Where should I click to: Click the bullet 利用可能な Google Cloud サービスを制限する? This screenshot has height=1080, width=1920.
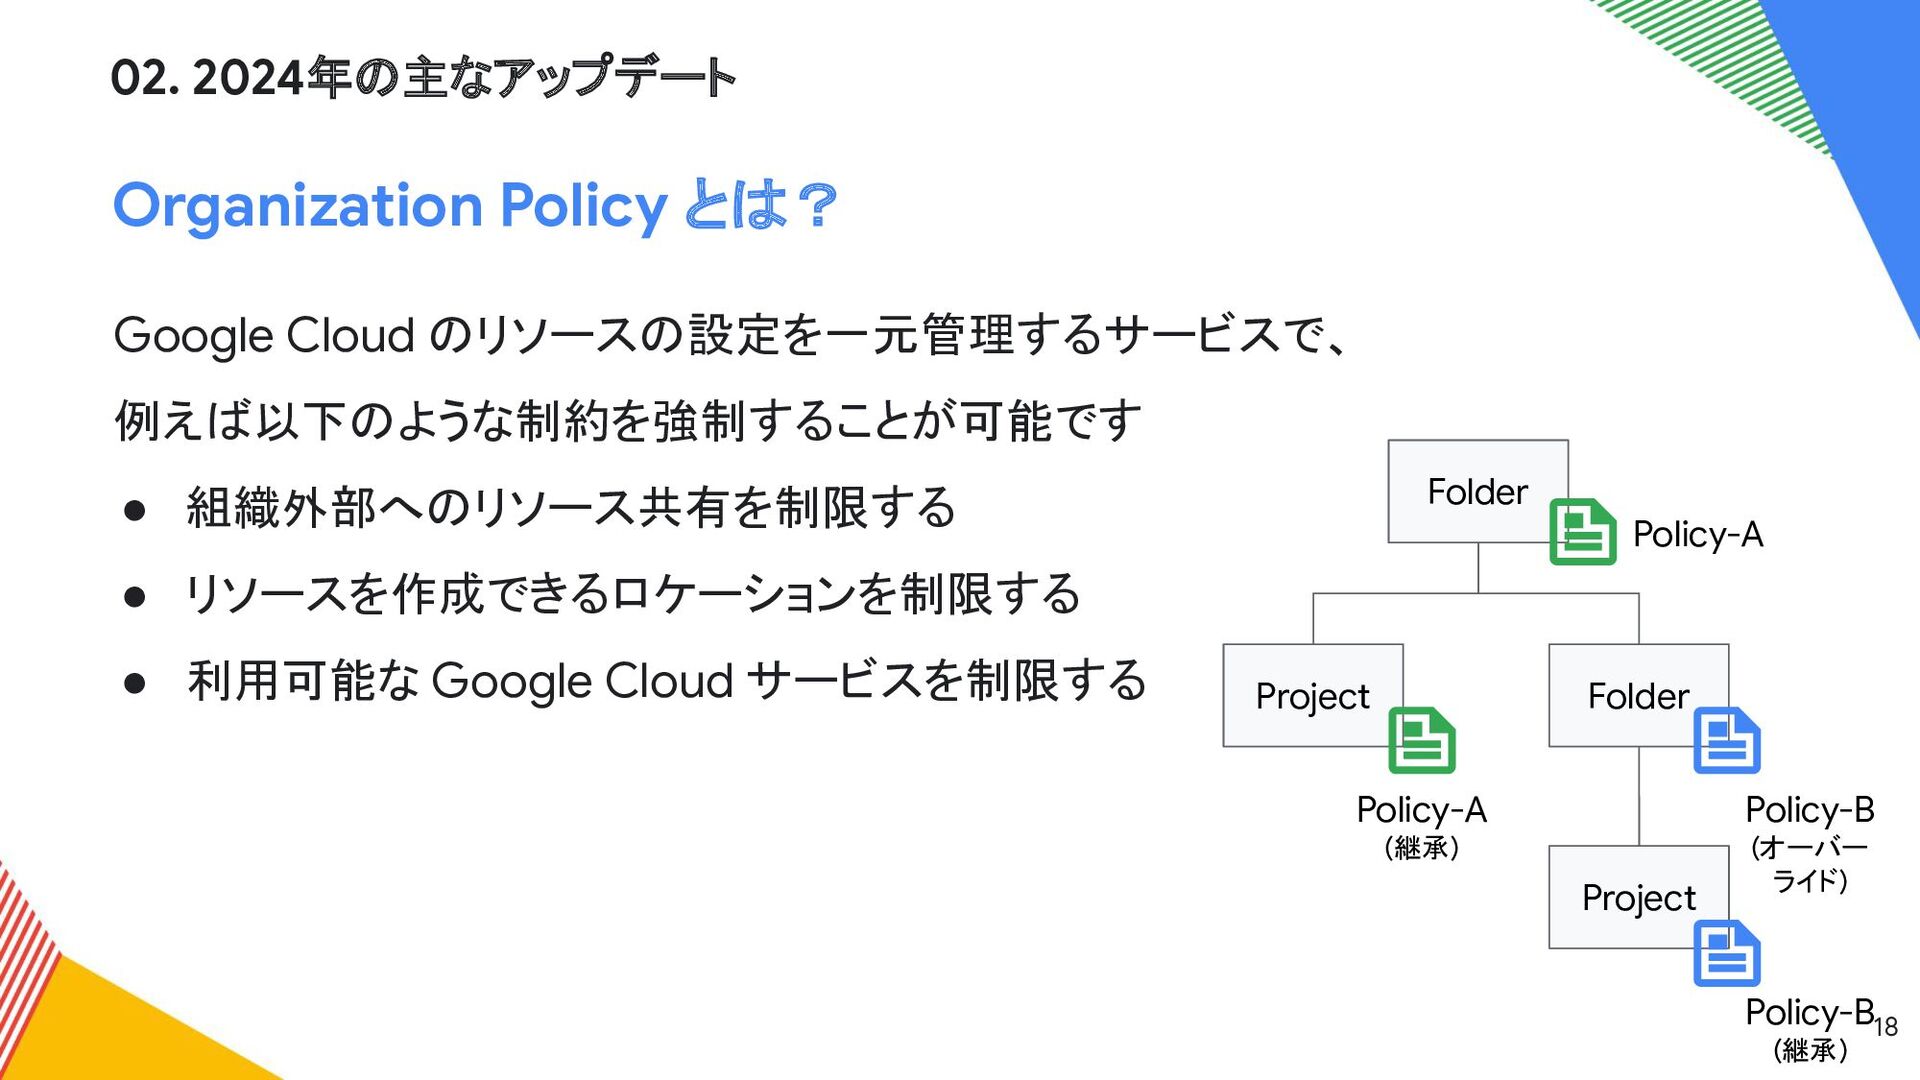point(666,681)
